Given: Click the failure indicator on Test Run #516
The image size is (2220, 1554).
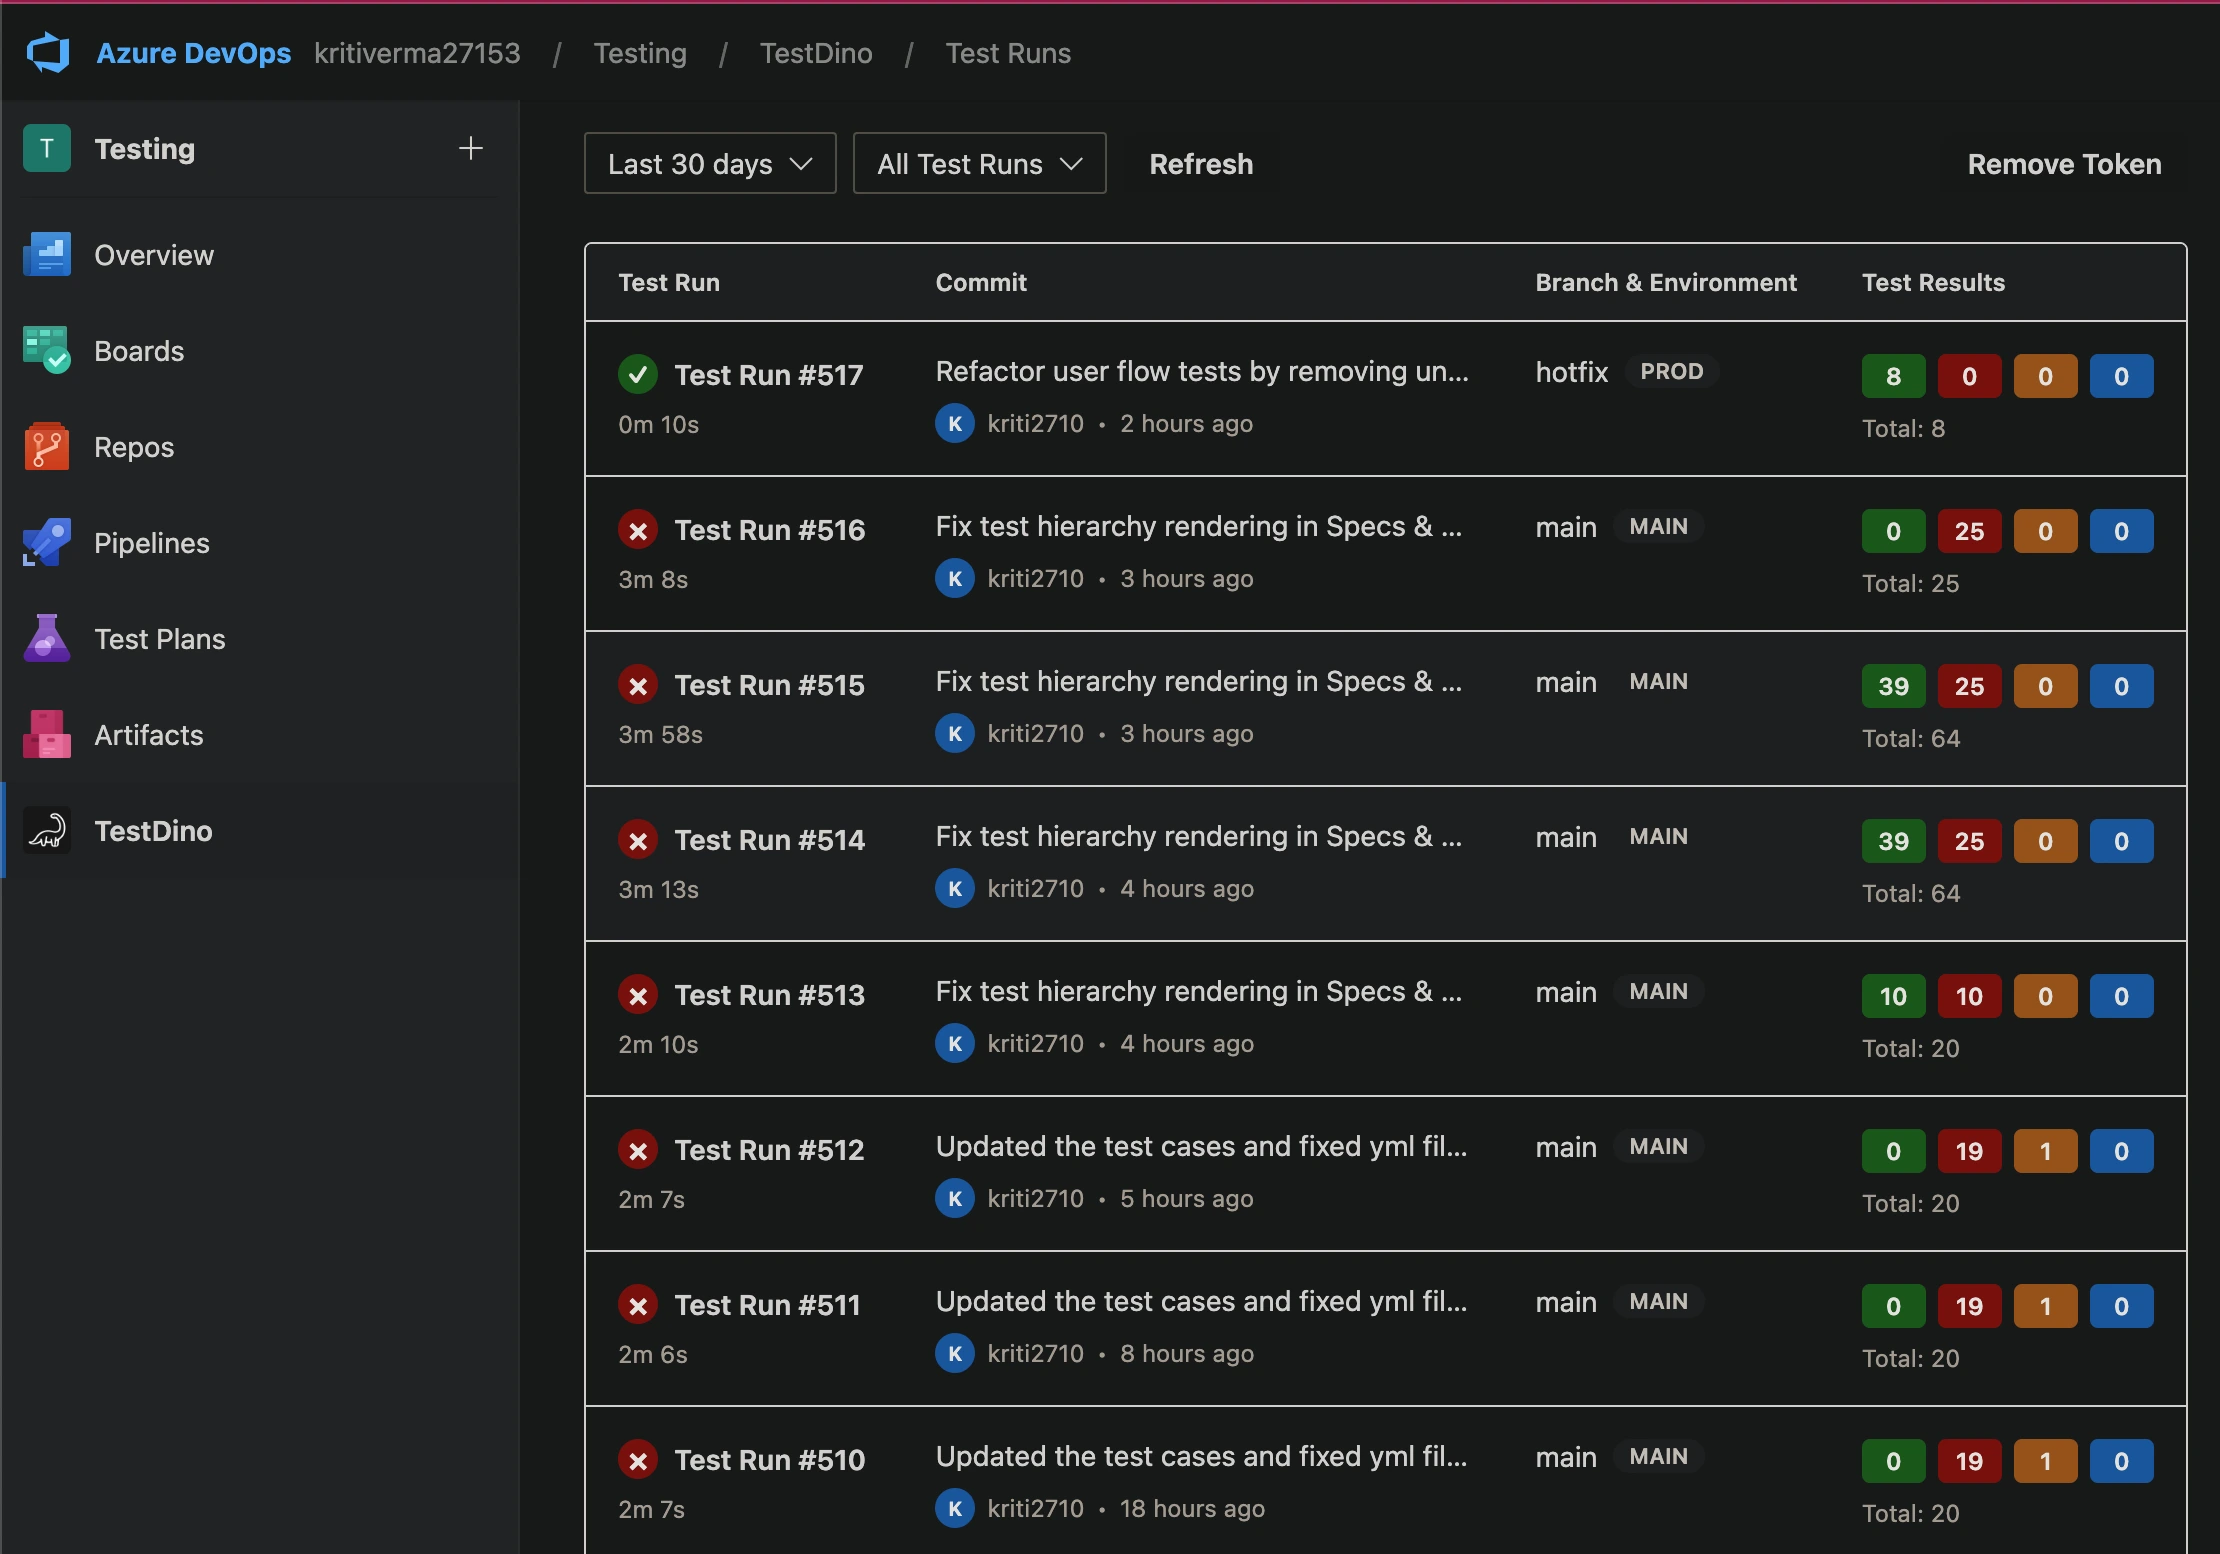Looking at the screenshot, I should point(638,529).
